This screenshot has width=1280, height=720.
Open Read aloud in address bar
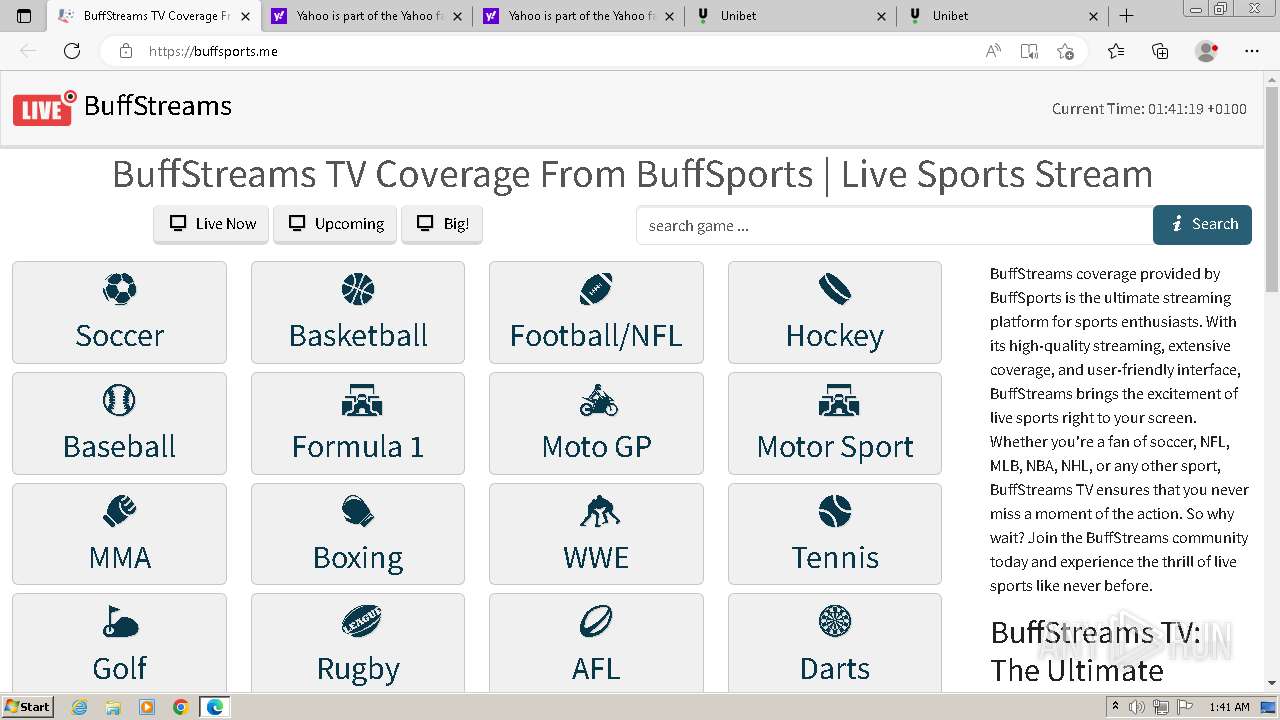point(993,51)
